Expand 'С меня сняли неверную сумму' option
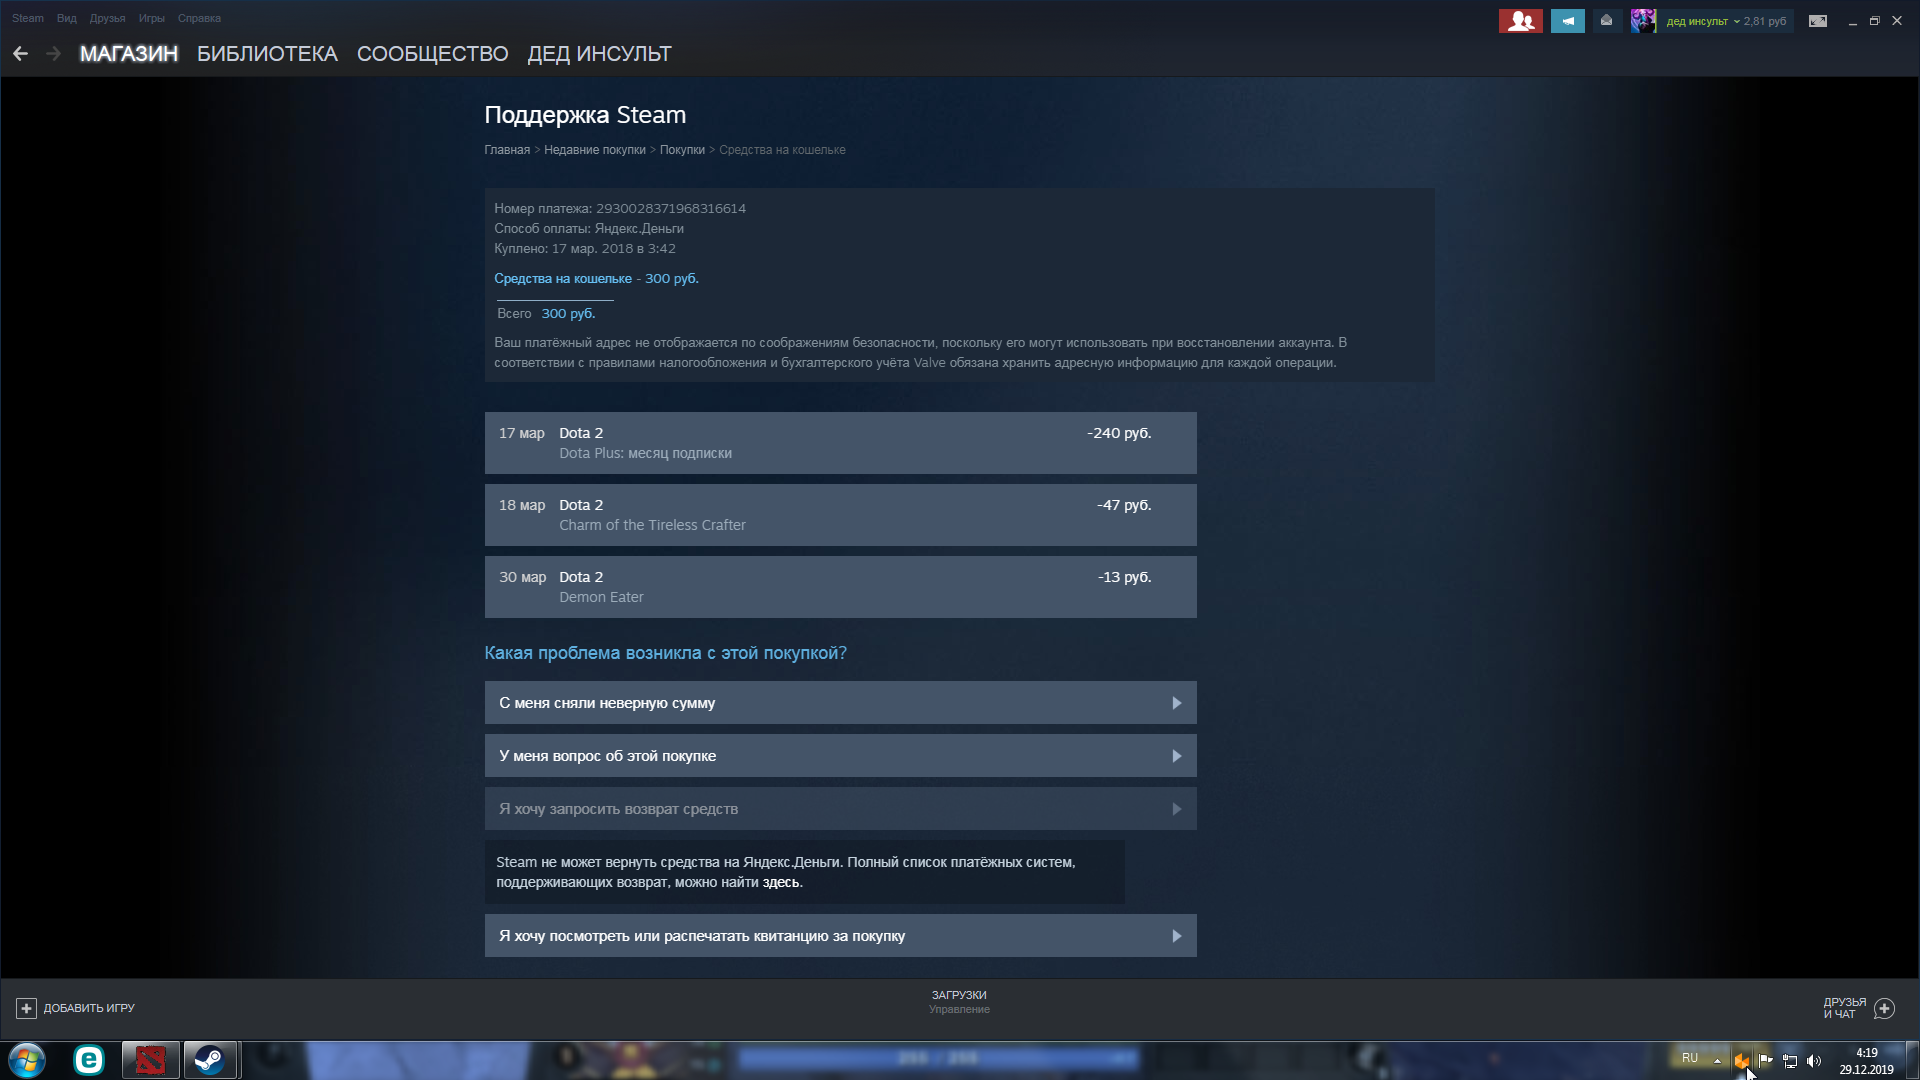The width and height of the screenshot is (1920, 1080). 840,703
